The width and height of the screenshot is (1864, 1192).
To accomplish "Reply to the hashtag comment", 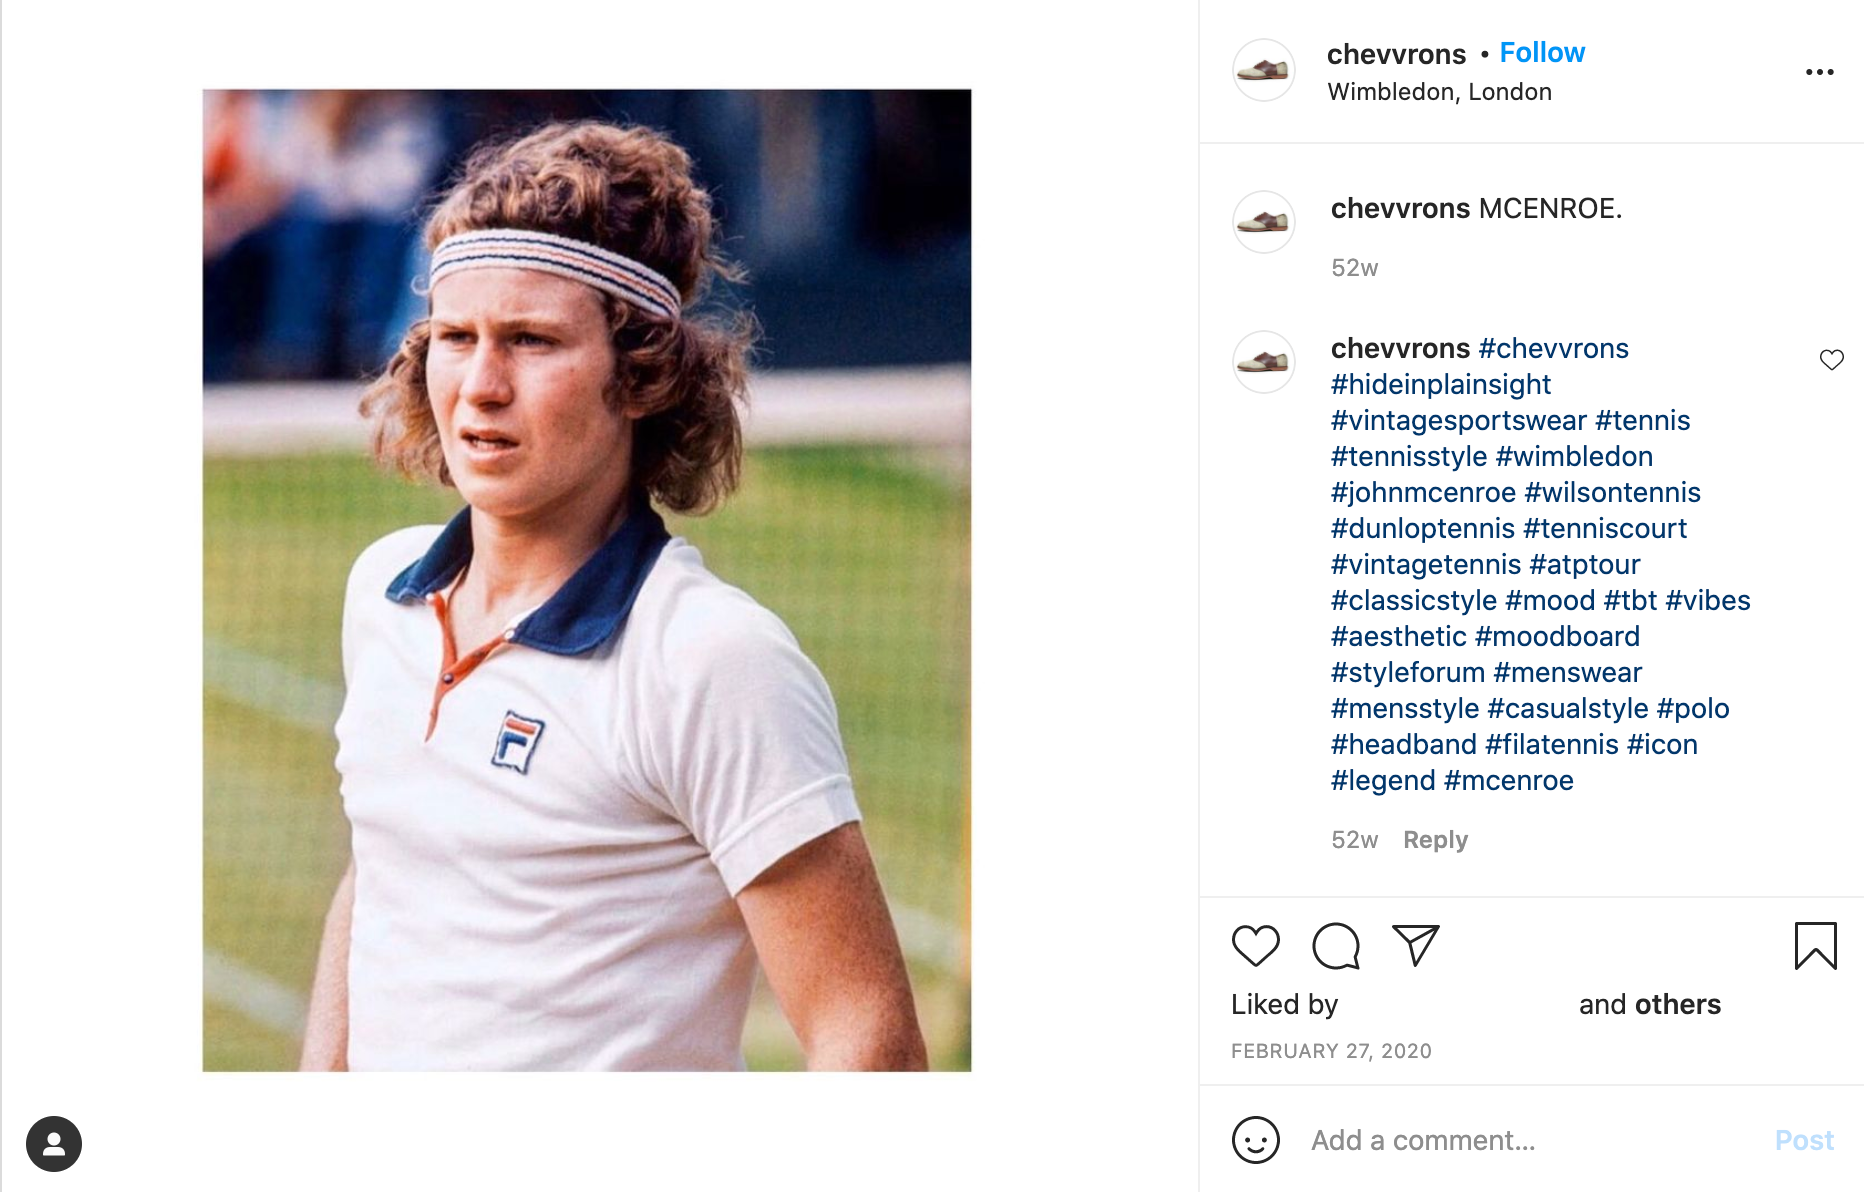I will (1435, 840).
